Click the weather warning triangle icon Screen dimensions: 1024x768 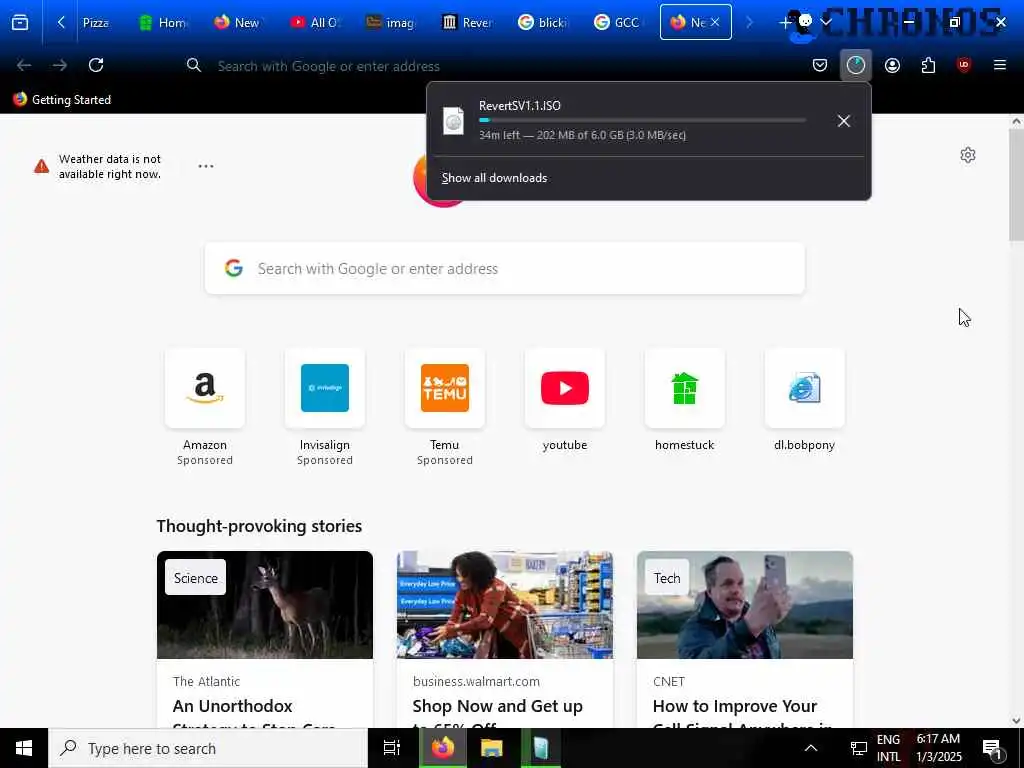[42, 167]
